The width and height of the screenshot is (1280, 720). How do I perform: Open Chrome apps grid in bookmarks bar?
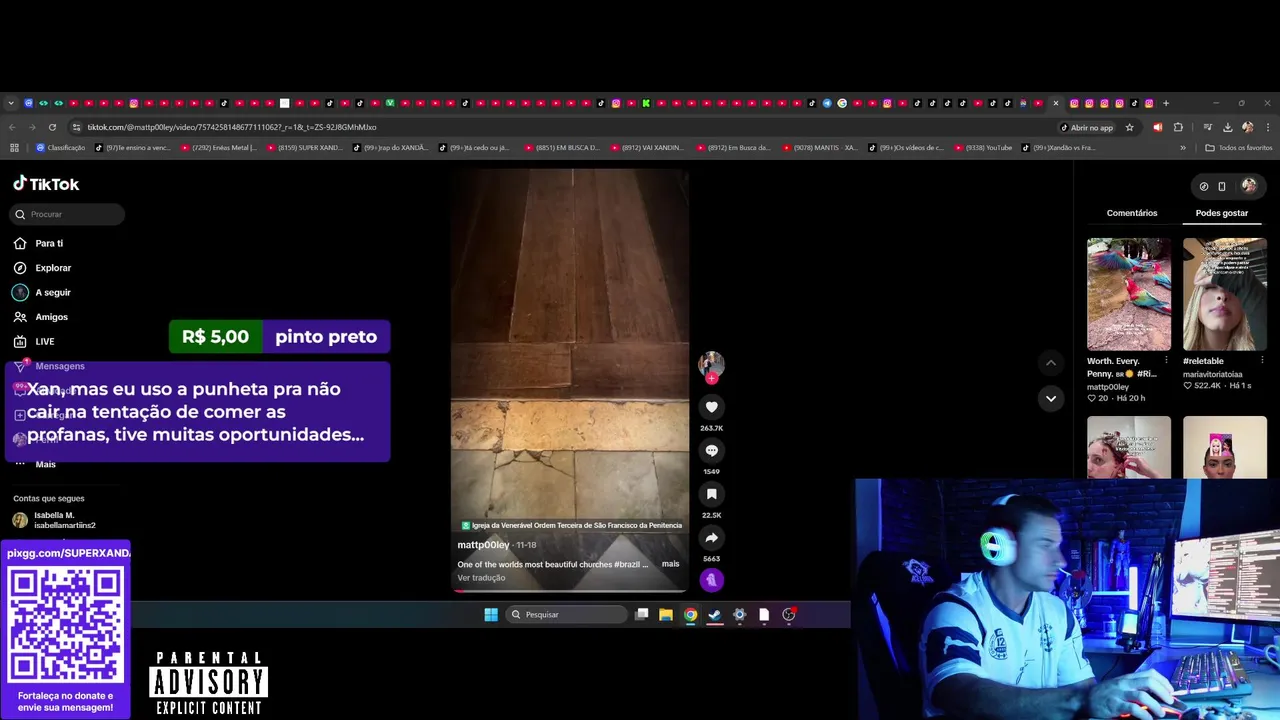point(14,148)
